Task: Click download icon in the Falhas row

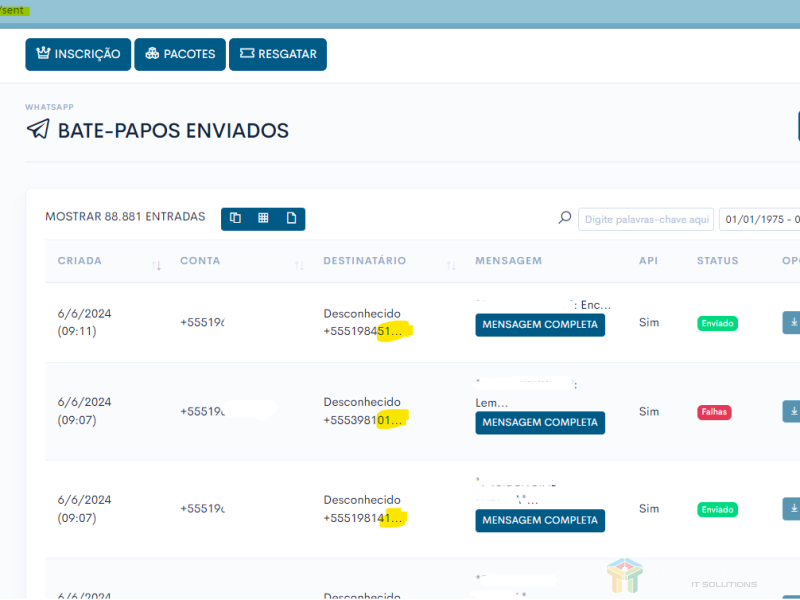Action: pyautogui.click(x=792, y=411)
